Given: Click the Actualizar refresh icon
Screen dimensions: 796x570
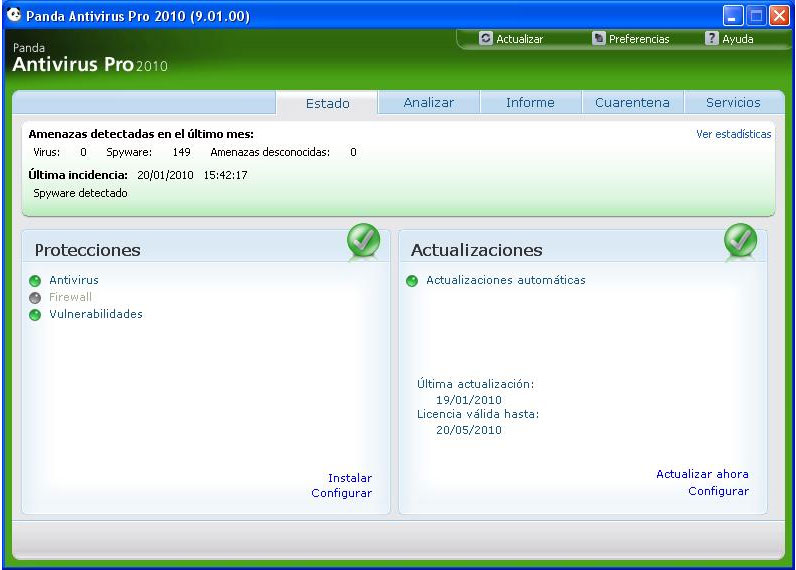Looking at the screenshot, I should coord(486,39).
